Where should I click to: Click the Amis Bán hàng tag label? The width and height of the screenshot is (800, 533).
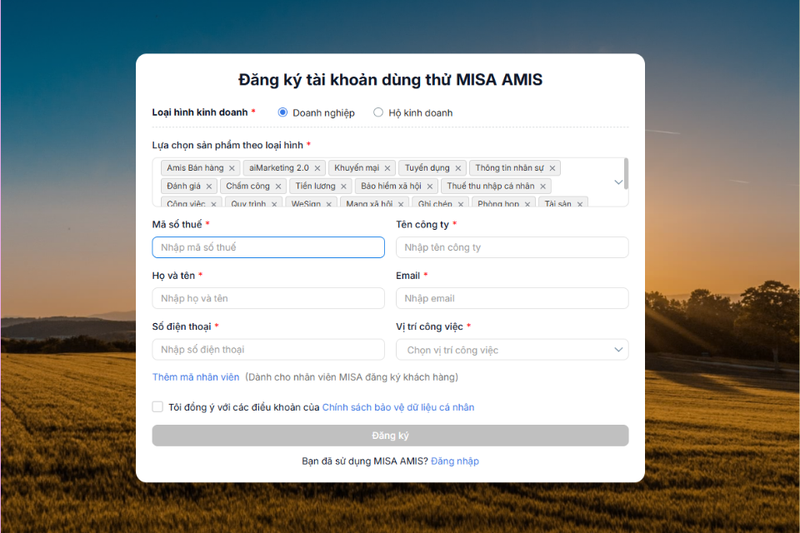point(195,168)
